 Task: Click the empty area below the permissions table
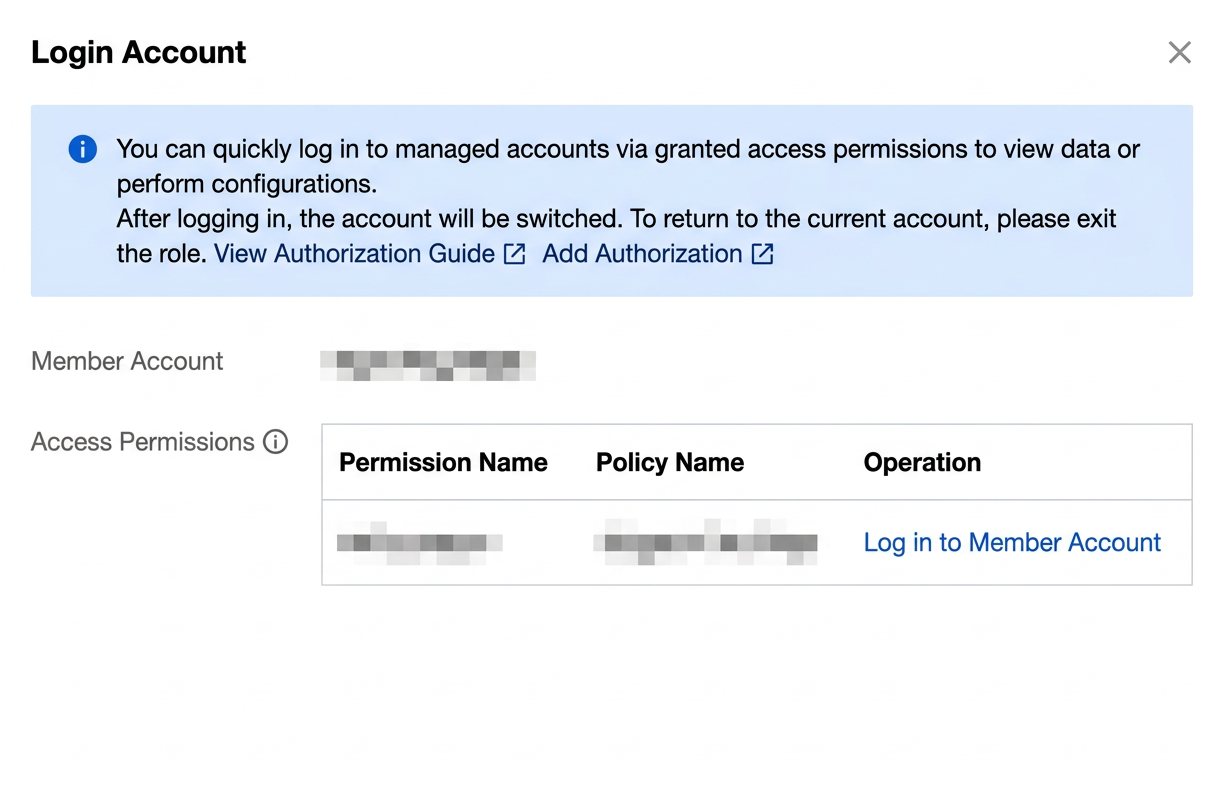756,680
